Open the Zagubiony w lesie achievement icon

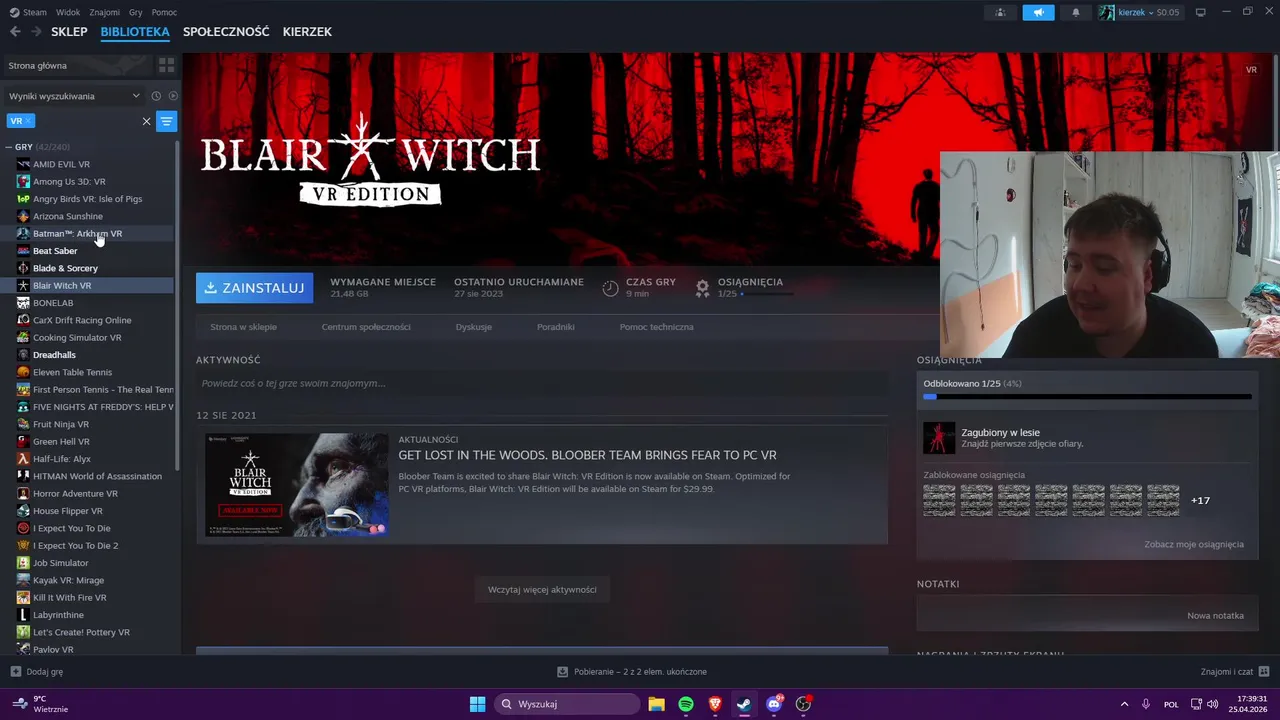[x=939, y=438]
